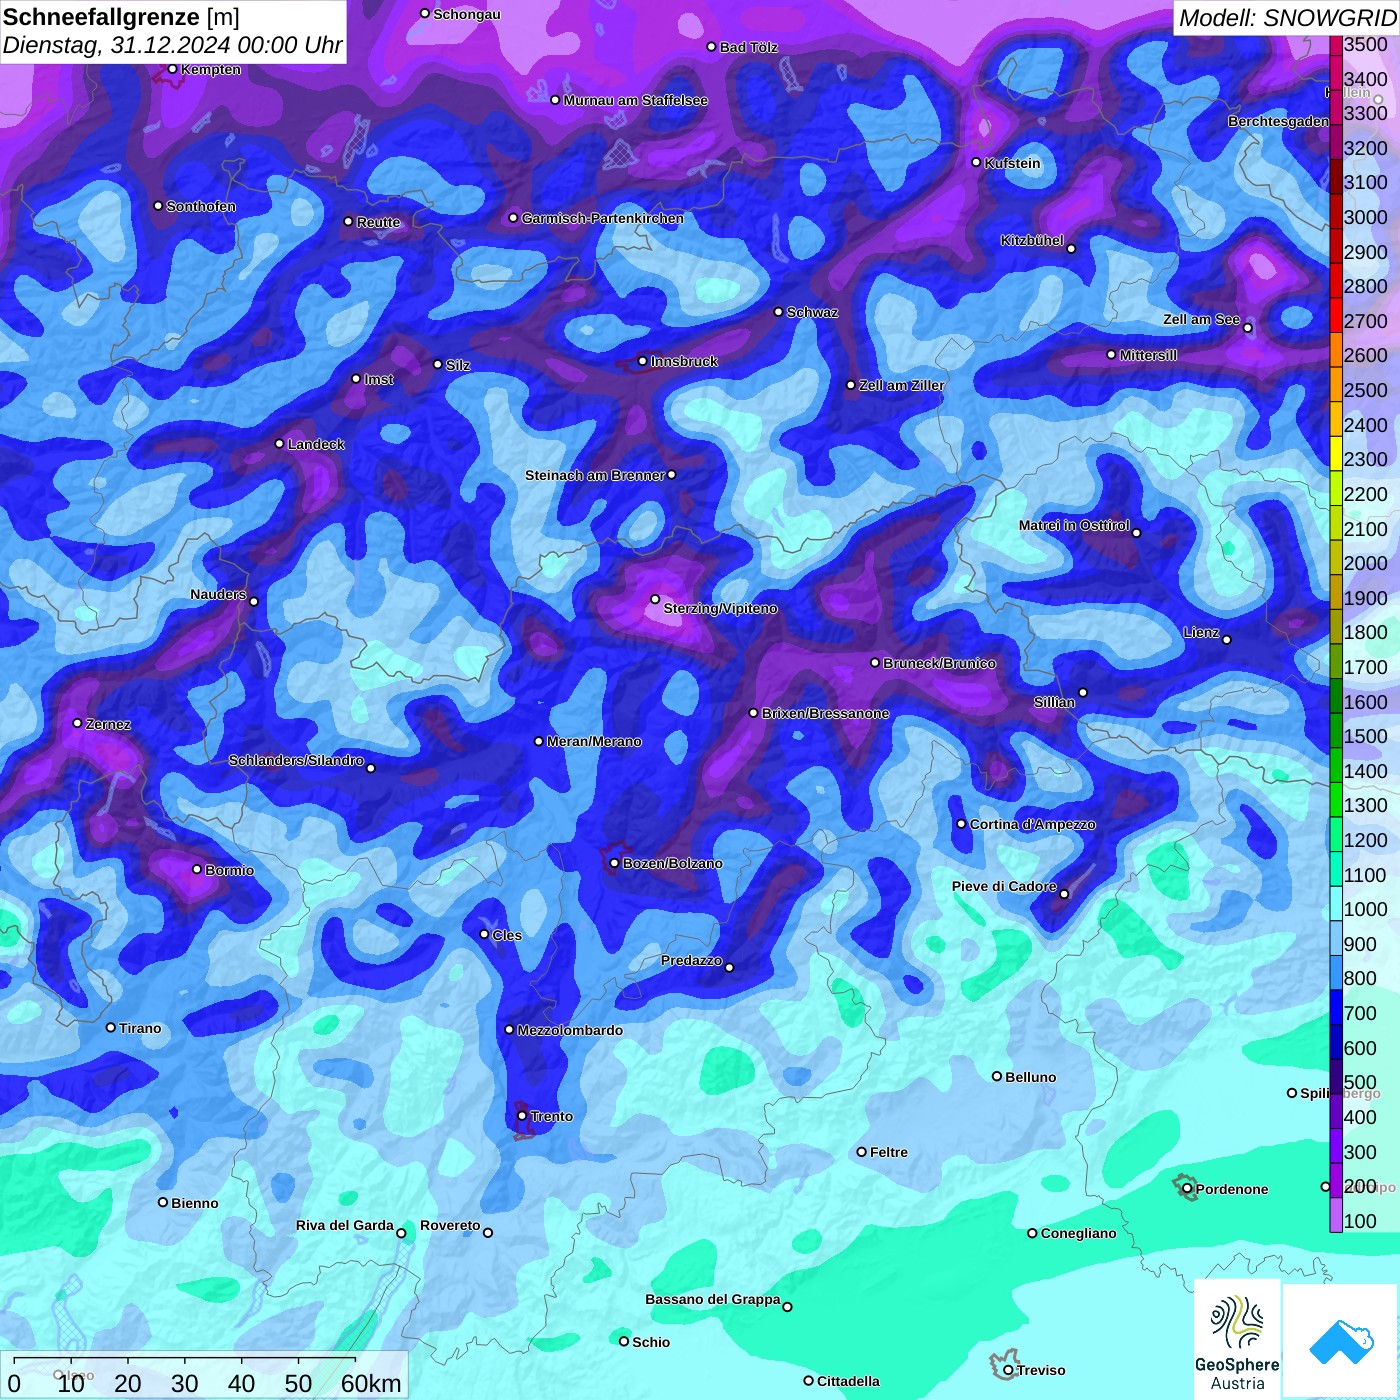
Task: Click the 60km scale bar label
Action: point(371,1383)
